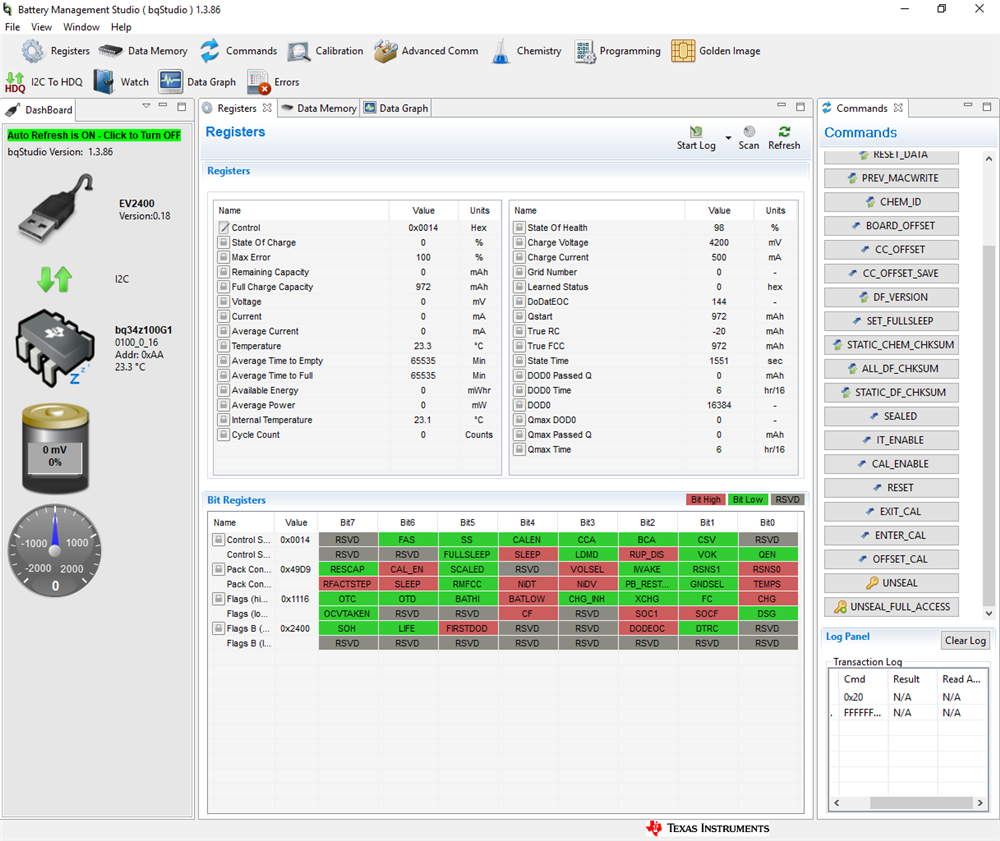1000x841 pixels.
Task: Toggle lock on Cycle Count register
Action: (223, 434)
